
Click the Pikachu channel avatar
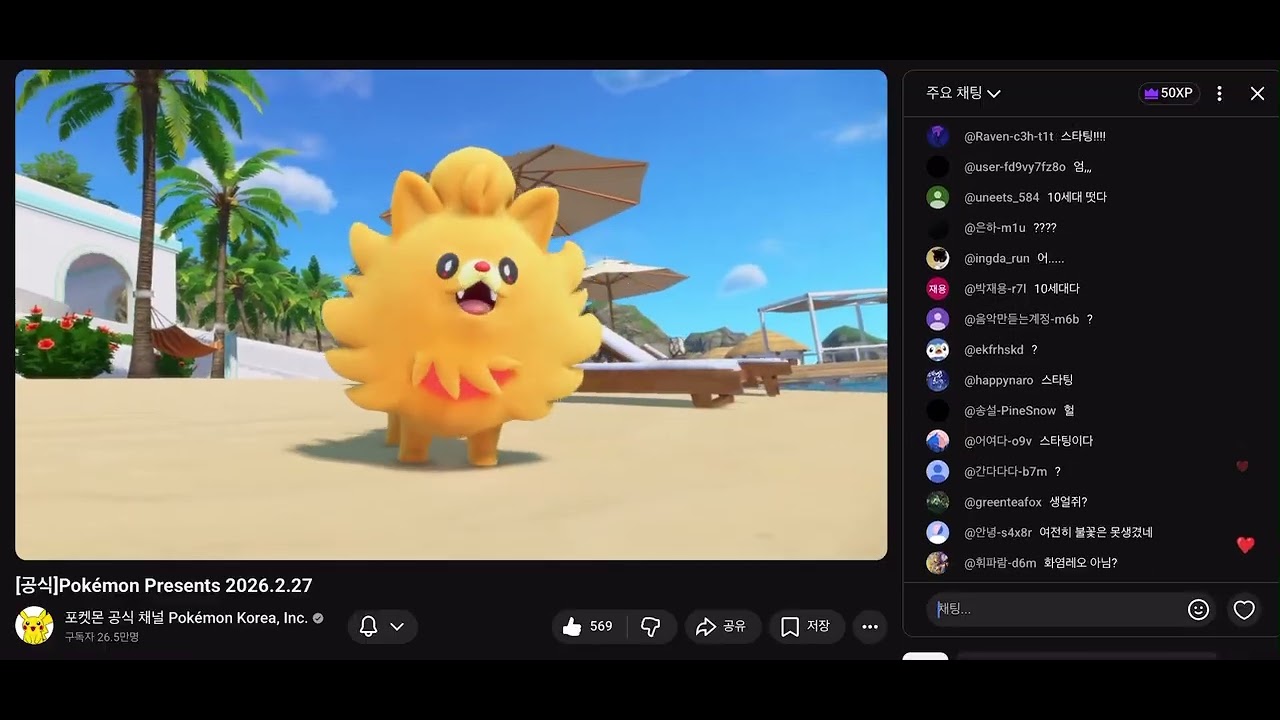coord(34,626)
